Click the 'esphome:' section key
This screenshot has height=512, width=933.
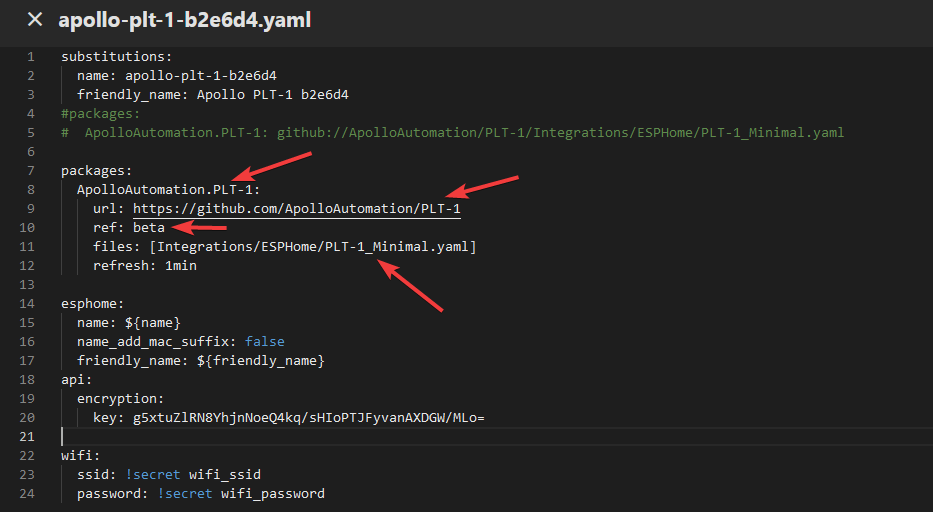(x=92, y=303)
